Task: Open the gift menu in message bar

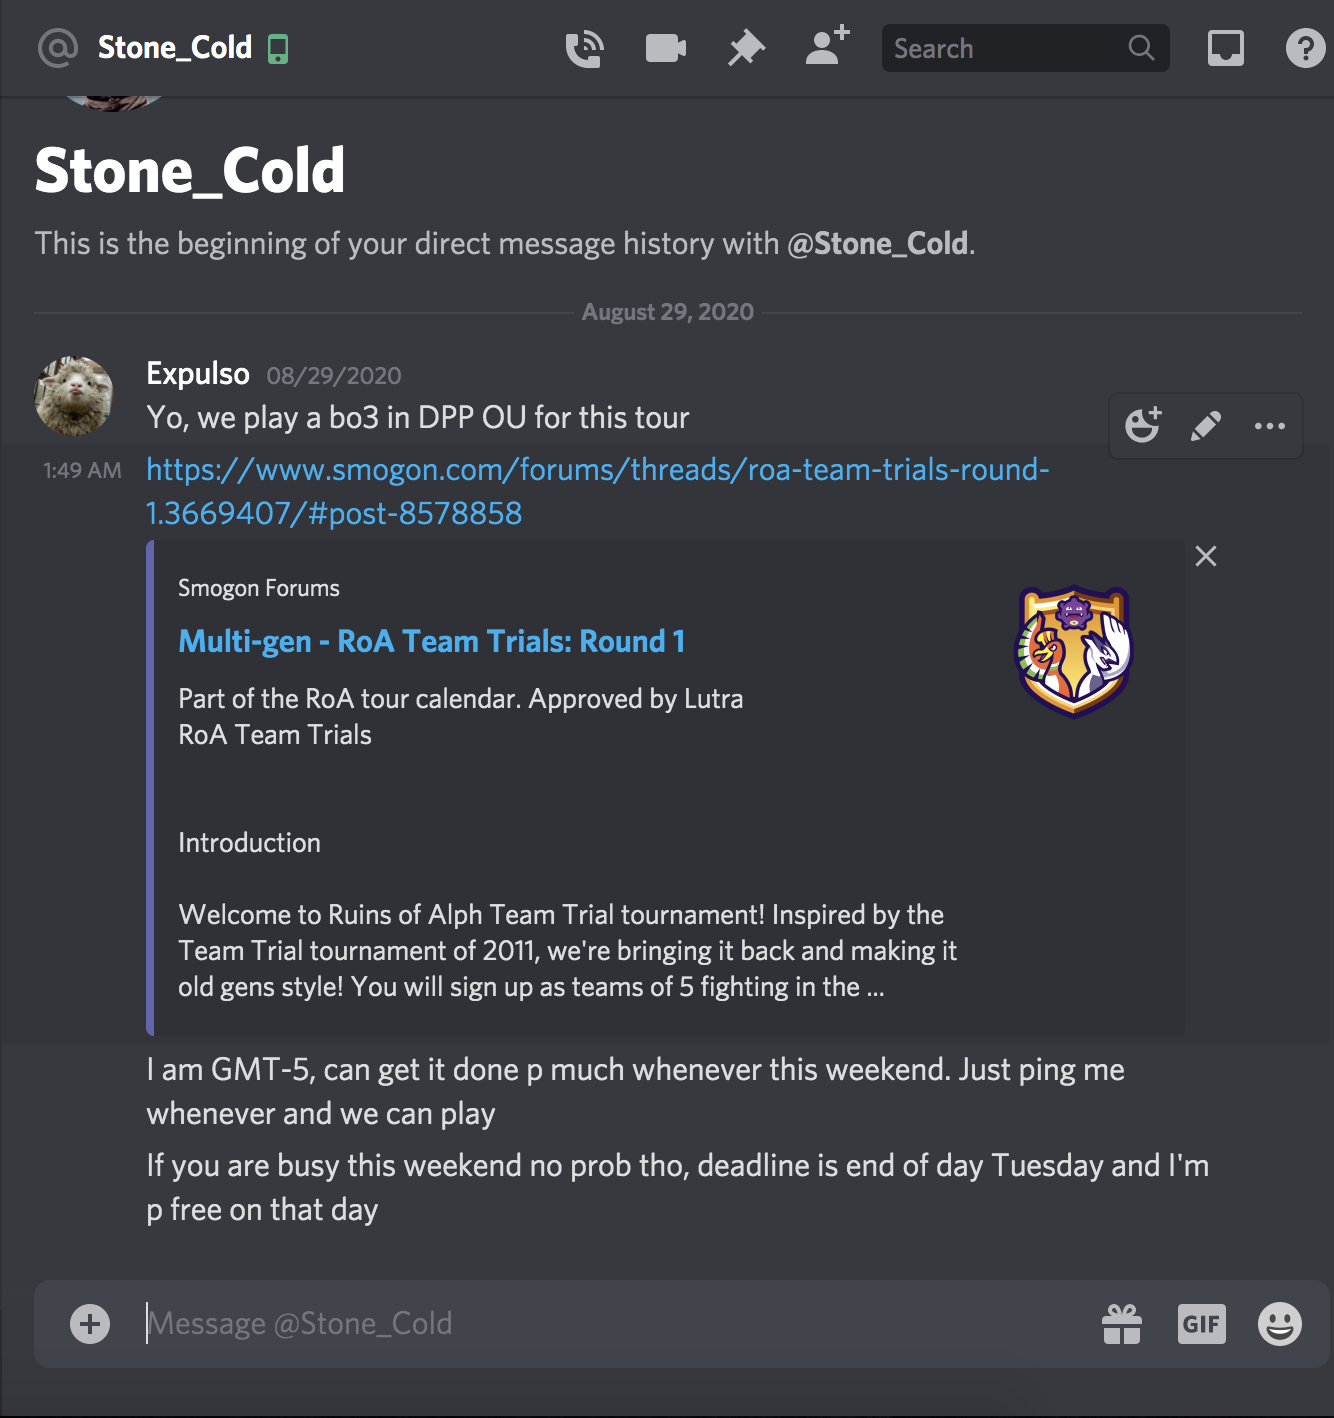Action: [1122, 1323]
